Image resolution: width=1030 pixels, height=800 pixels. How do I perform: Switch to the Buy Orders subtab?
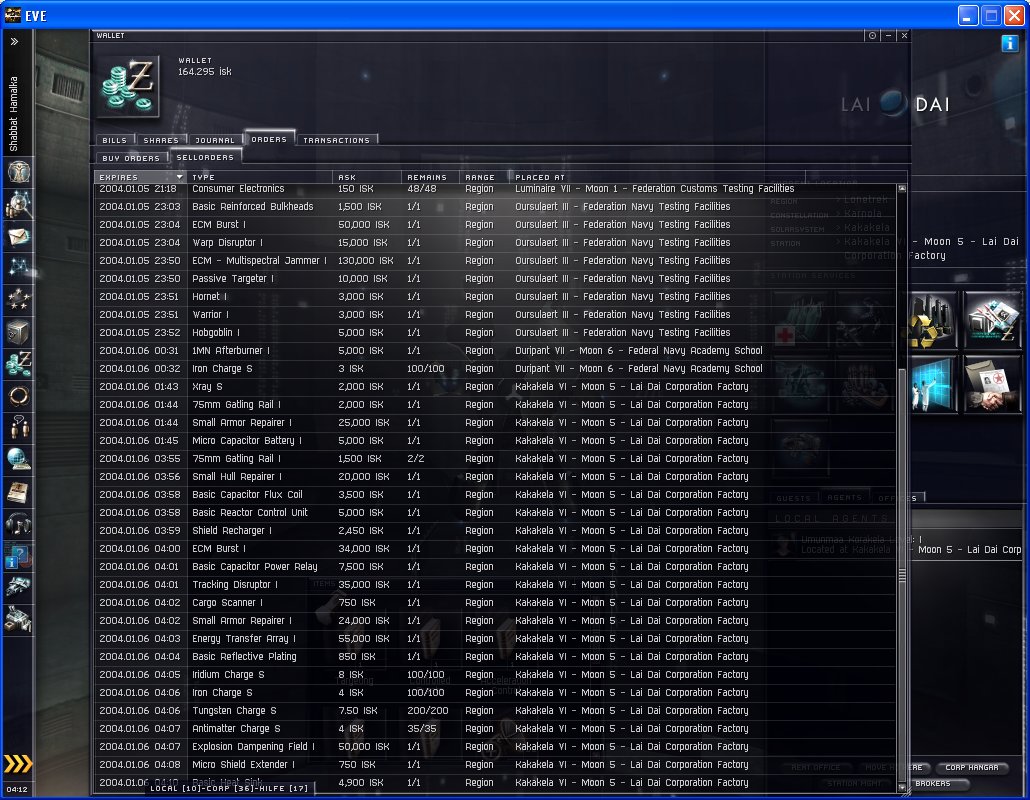coord(131,158)
